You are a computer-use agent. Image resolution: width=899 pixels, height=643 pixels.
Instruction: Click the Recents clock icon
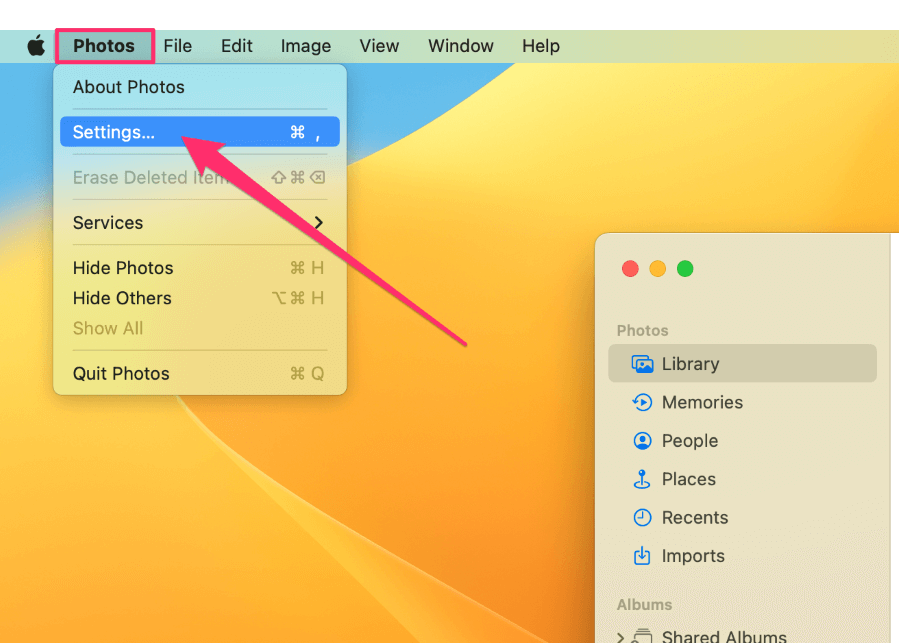tap(642, 517)
